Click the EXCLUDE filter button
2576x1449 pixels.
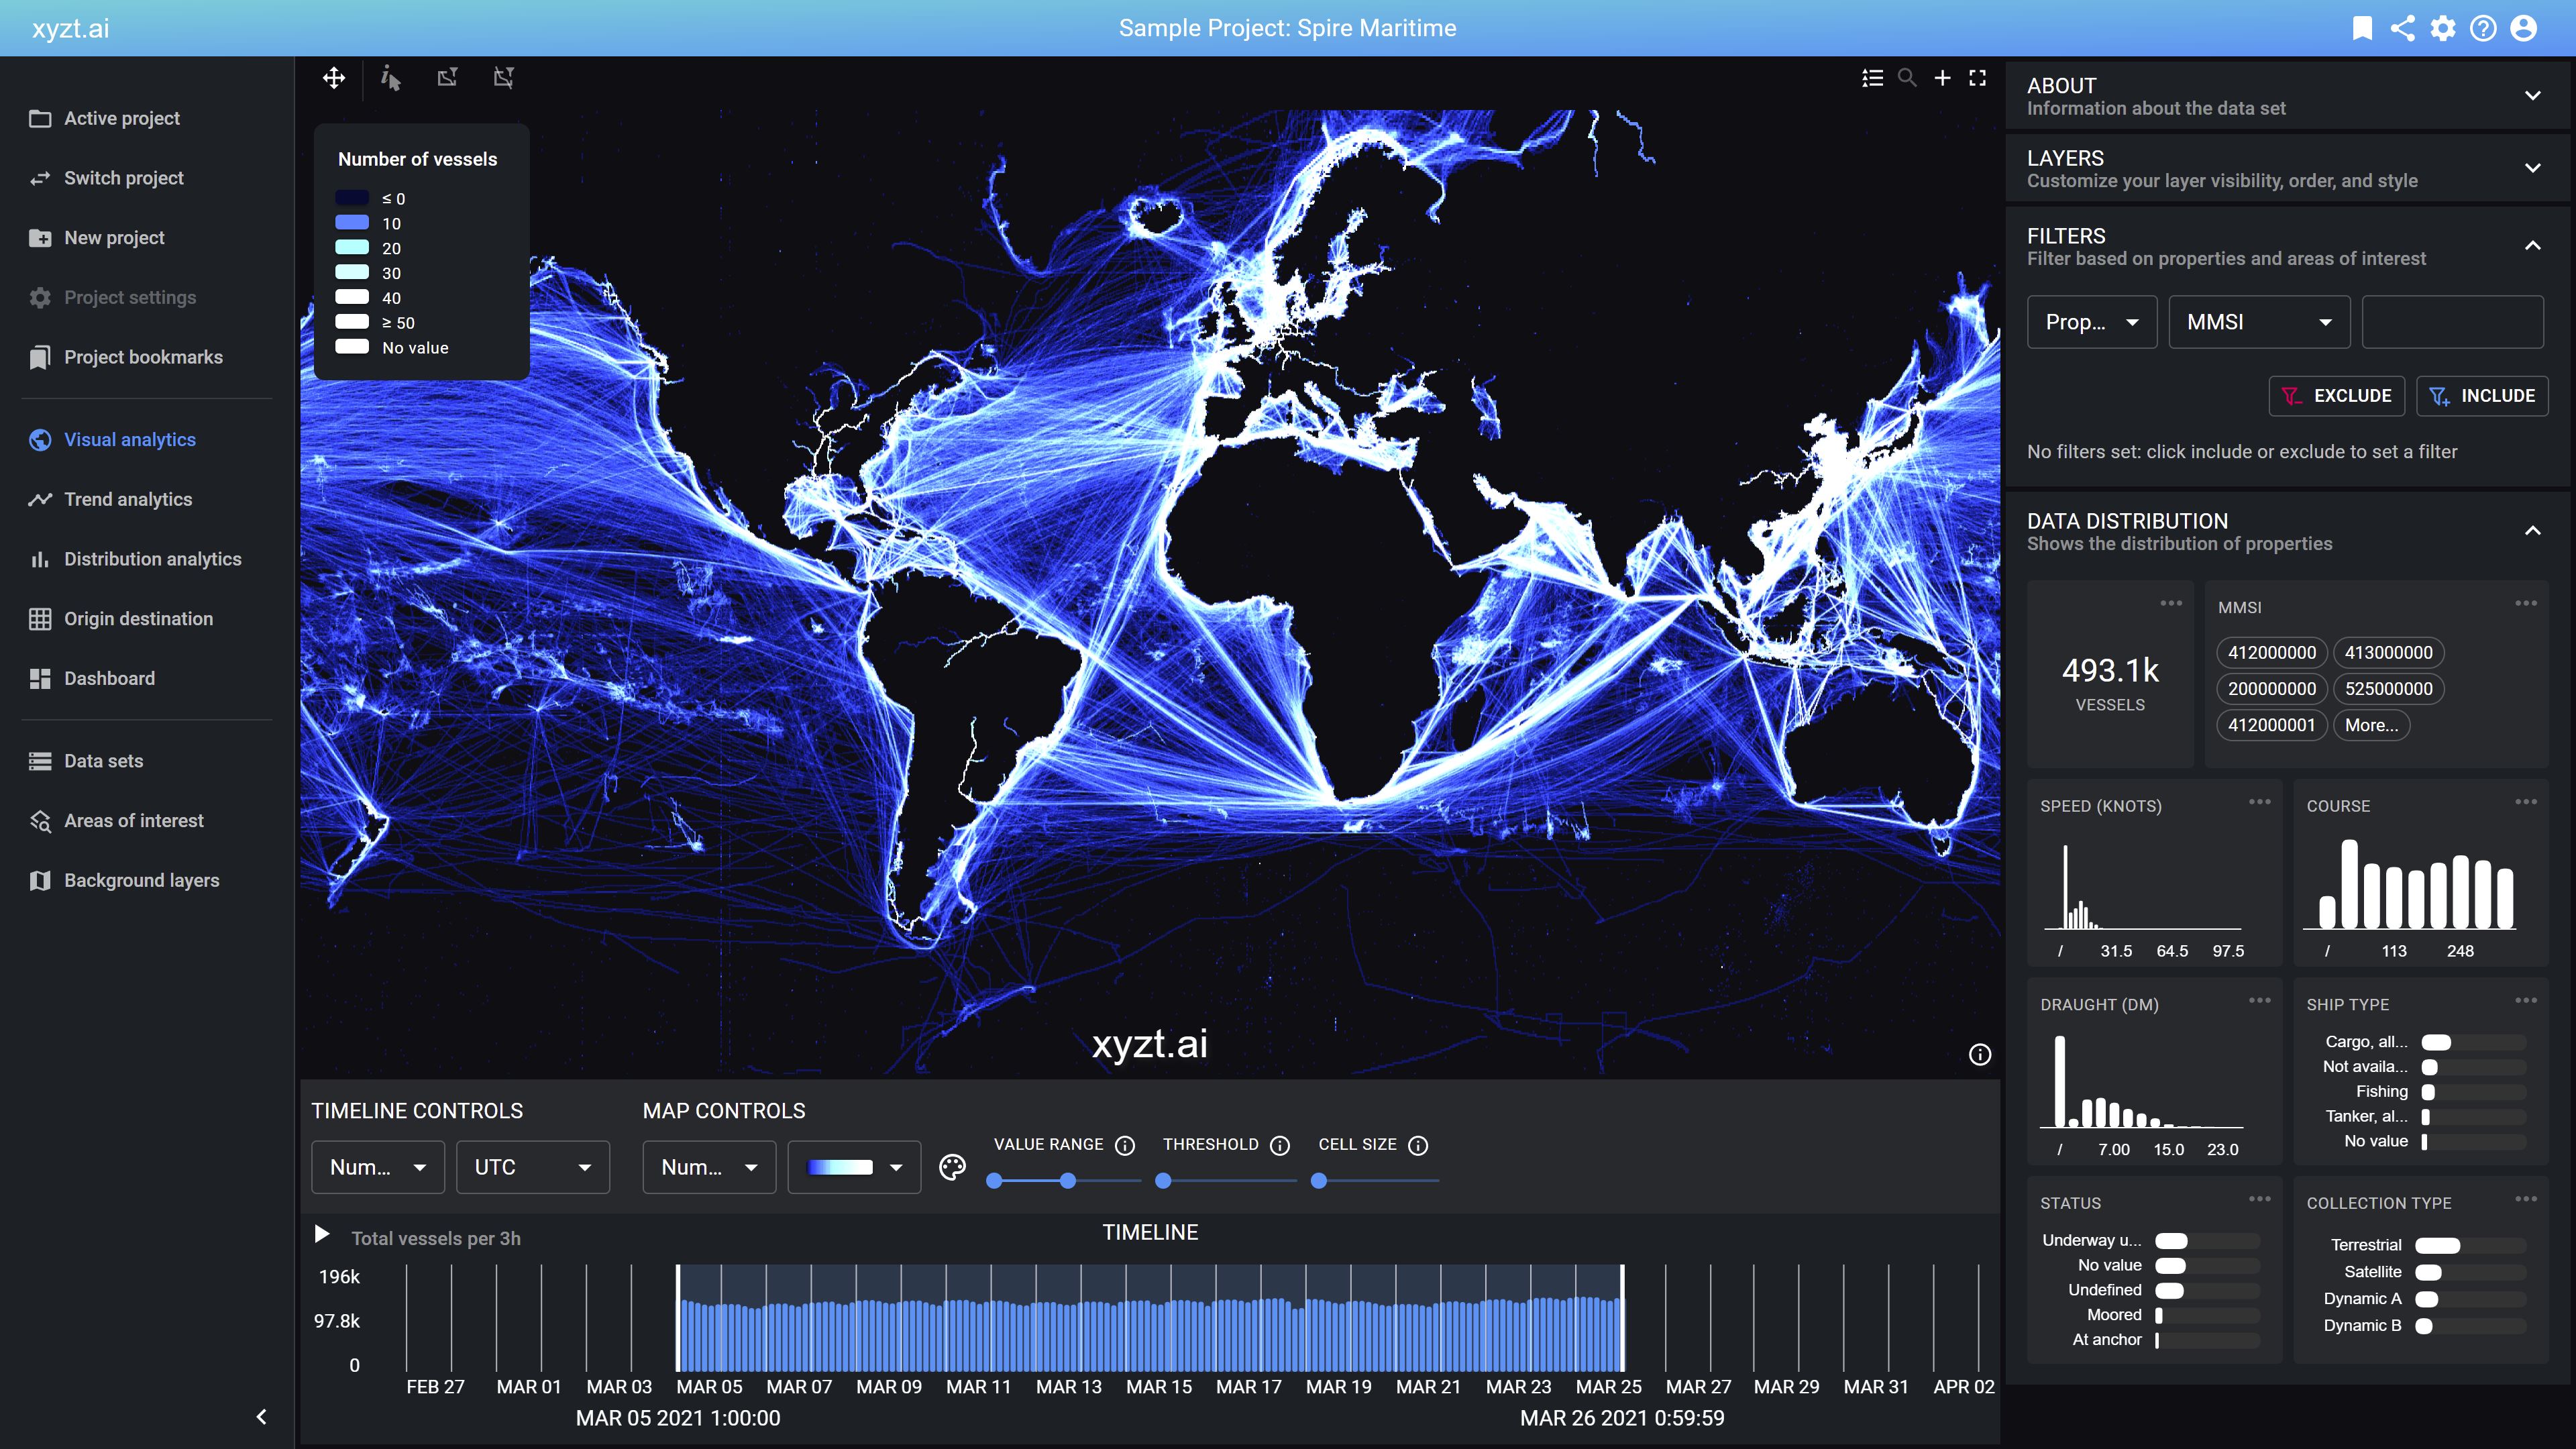point(2336,395)
